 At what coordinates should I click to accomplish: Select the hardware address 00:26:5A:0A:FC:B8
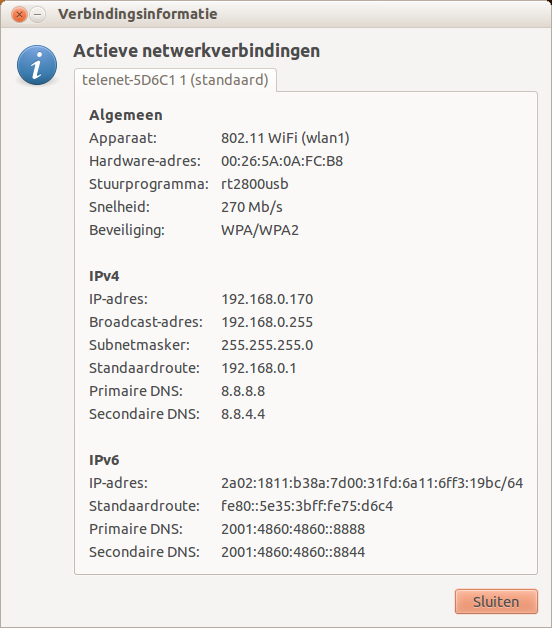[x=282, y=161]
